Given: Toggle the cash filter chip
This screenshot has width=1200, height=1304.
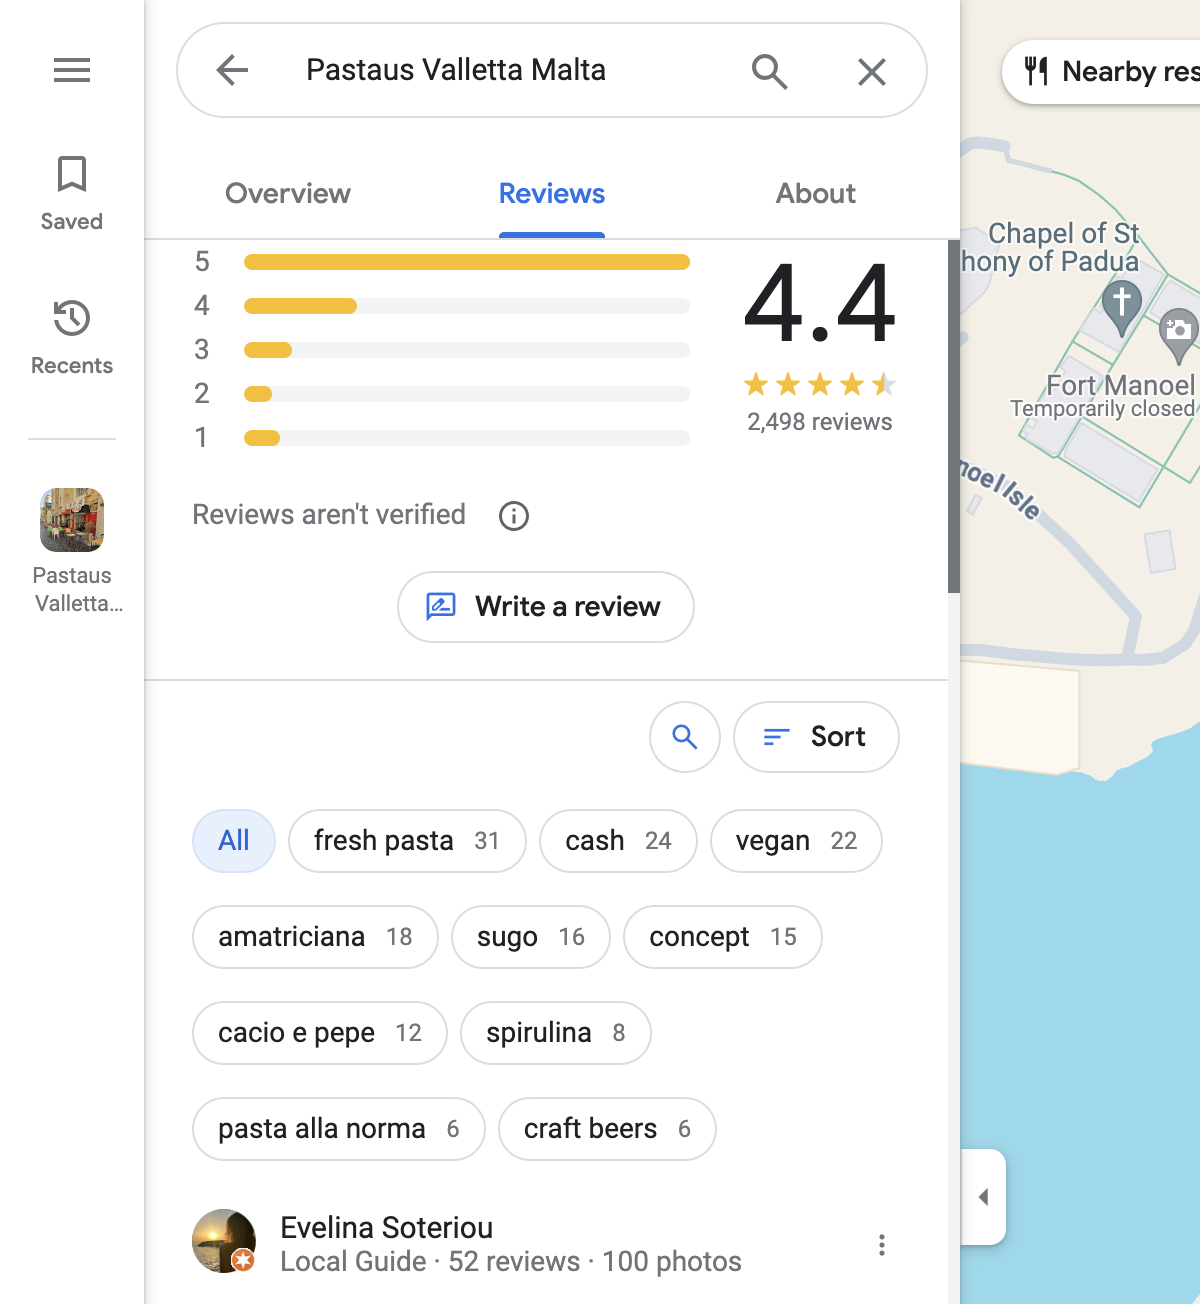Looking at the screenshot, I should coord(618,841).
